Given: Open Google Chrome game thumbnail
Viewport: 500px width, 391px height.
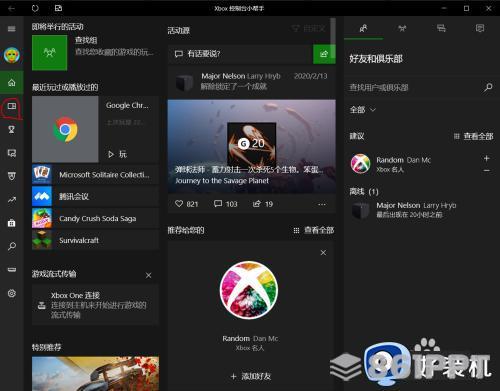Looking at the screenshot, I should click(65, 129).
